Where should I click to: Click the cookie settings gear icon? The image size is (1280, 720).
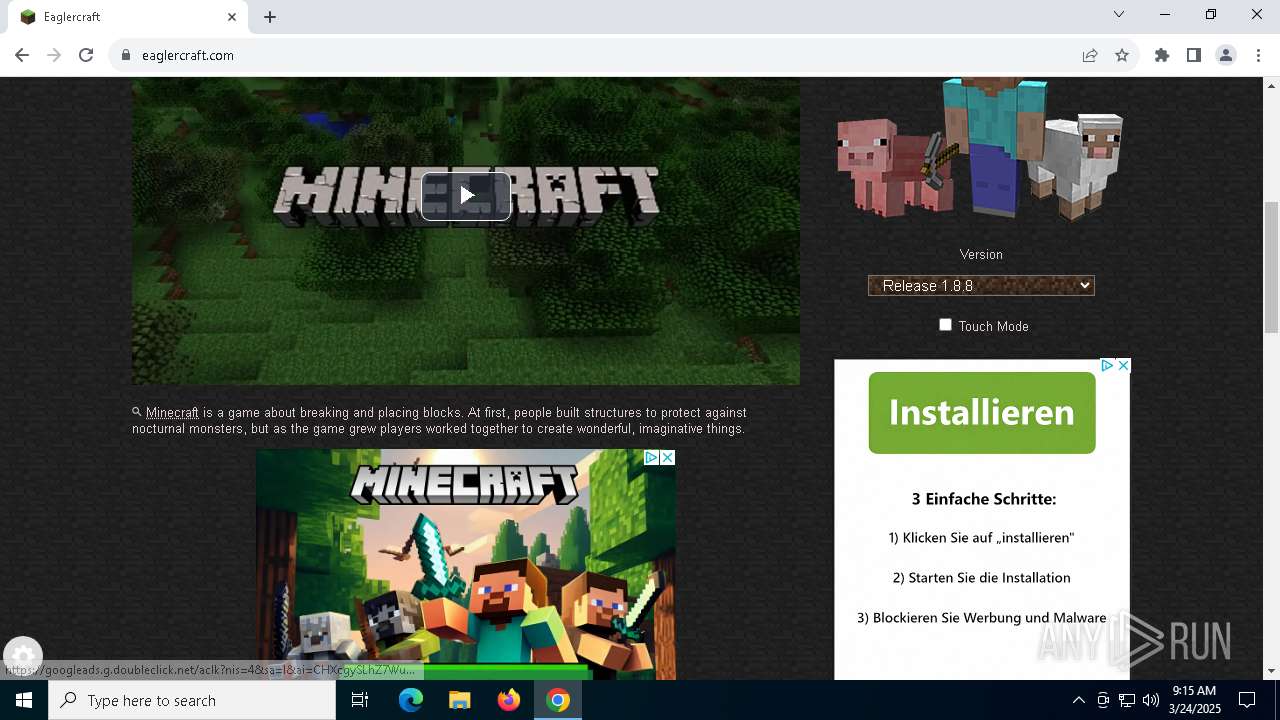pyautogui.click(x=23, y=657)
